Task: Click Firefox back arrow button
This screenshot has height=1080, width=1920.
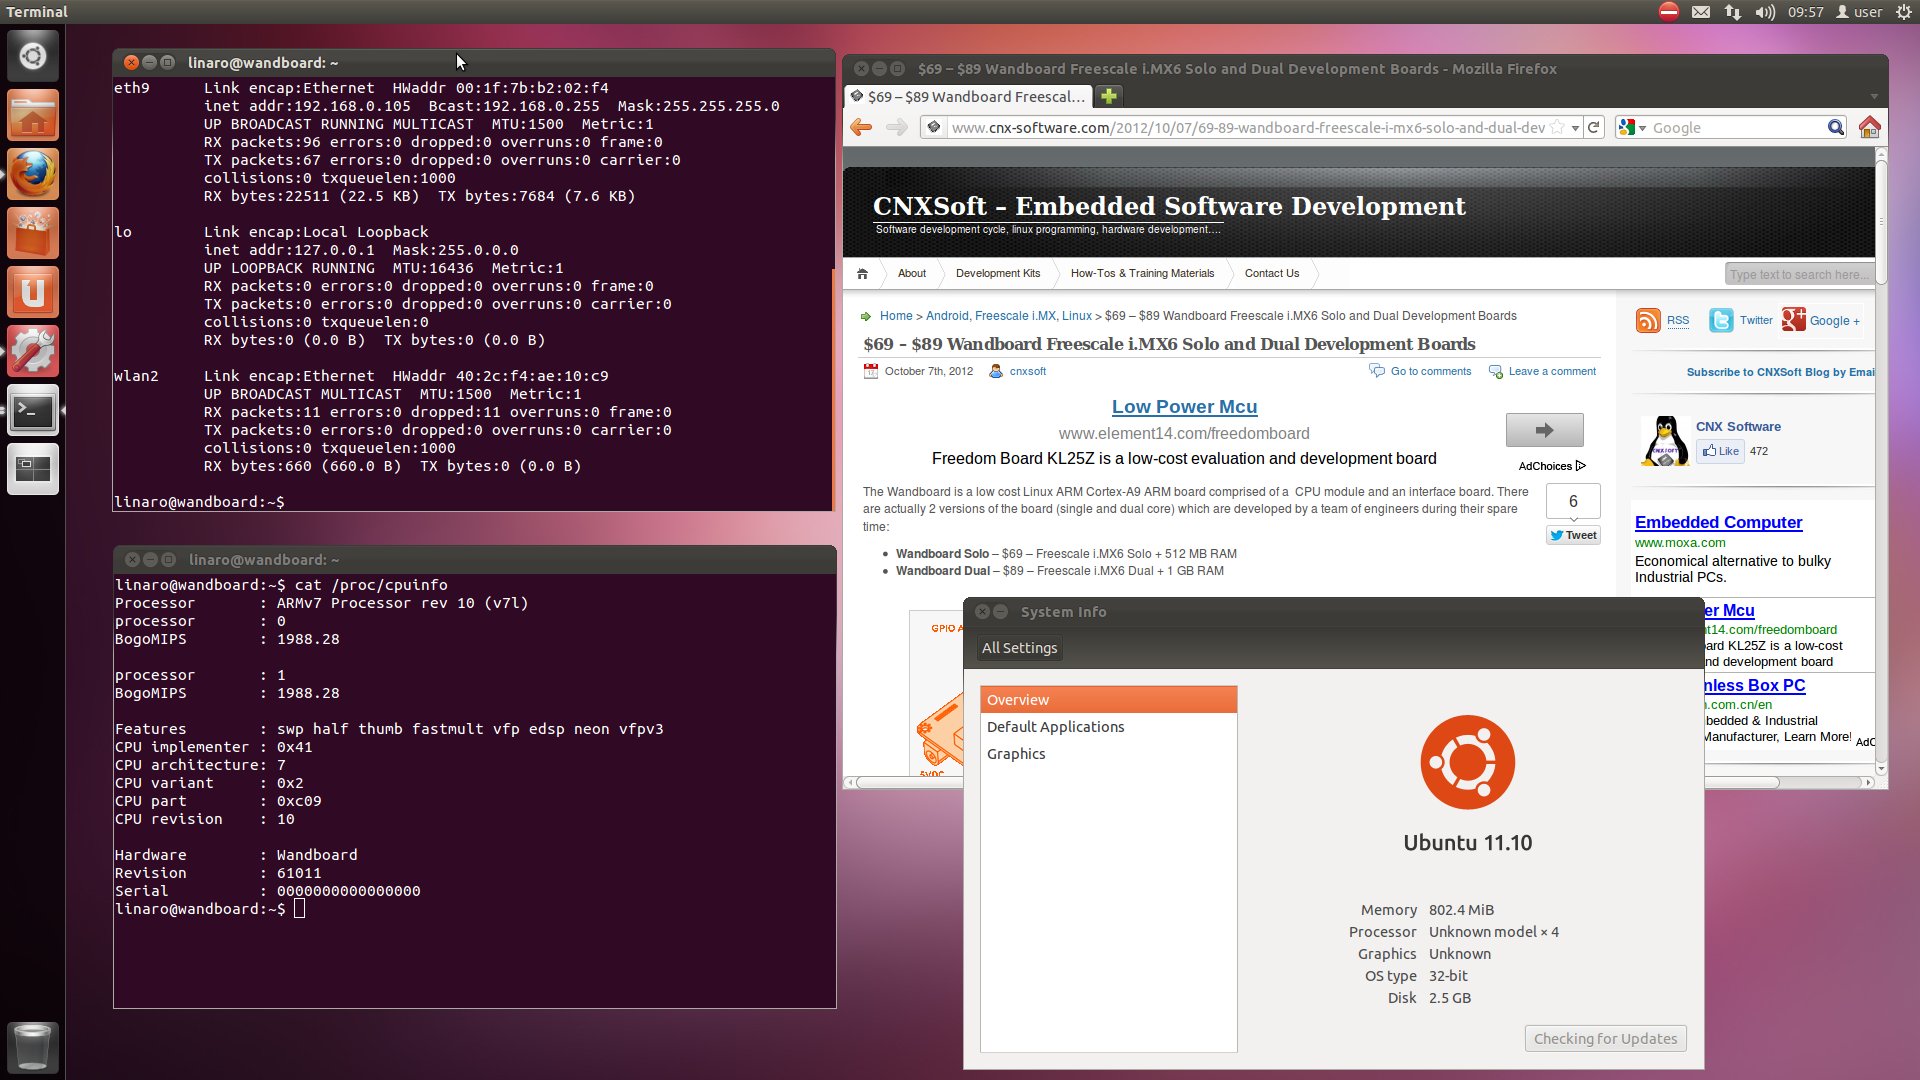Action: 861,127
